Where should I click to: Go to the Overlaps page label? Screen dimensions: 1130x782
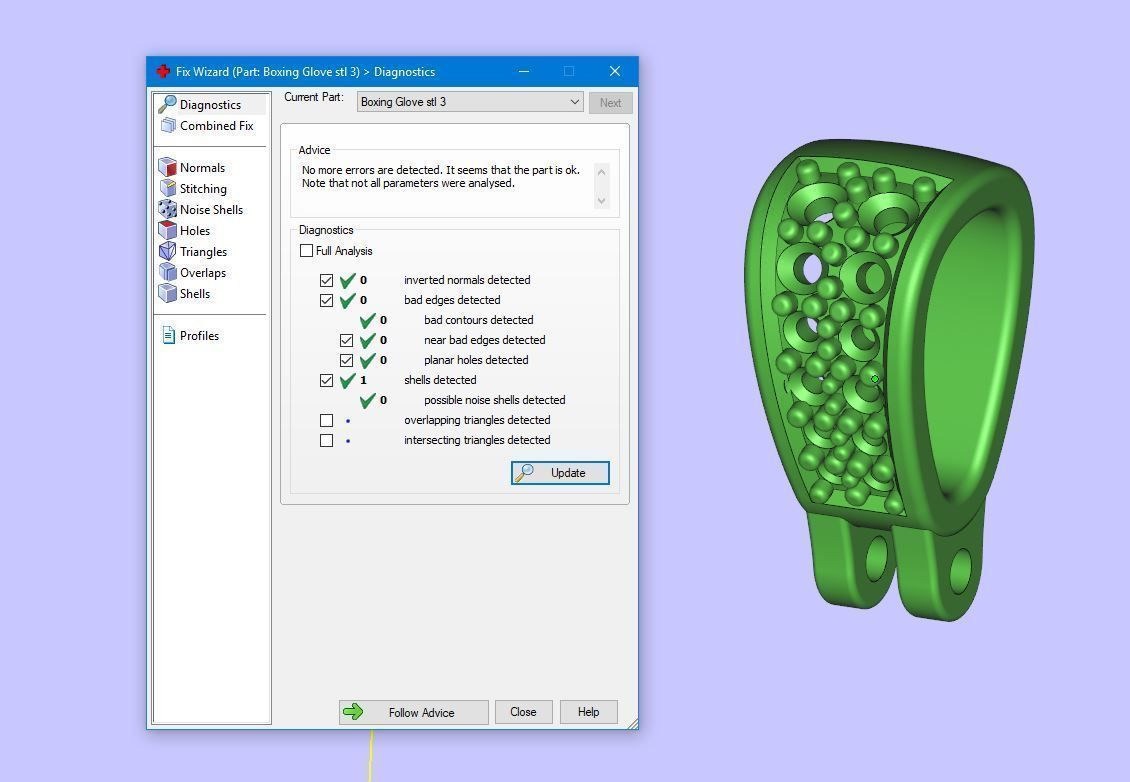[203, 272]
